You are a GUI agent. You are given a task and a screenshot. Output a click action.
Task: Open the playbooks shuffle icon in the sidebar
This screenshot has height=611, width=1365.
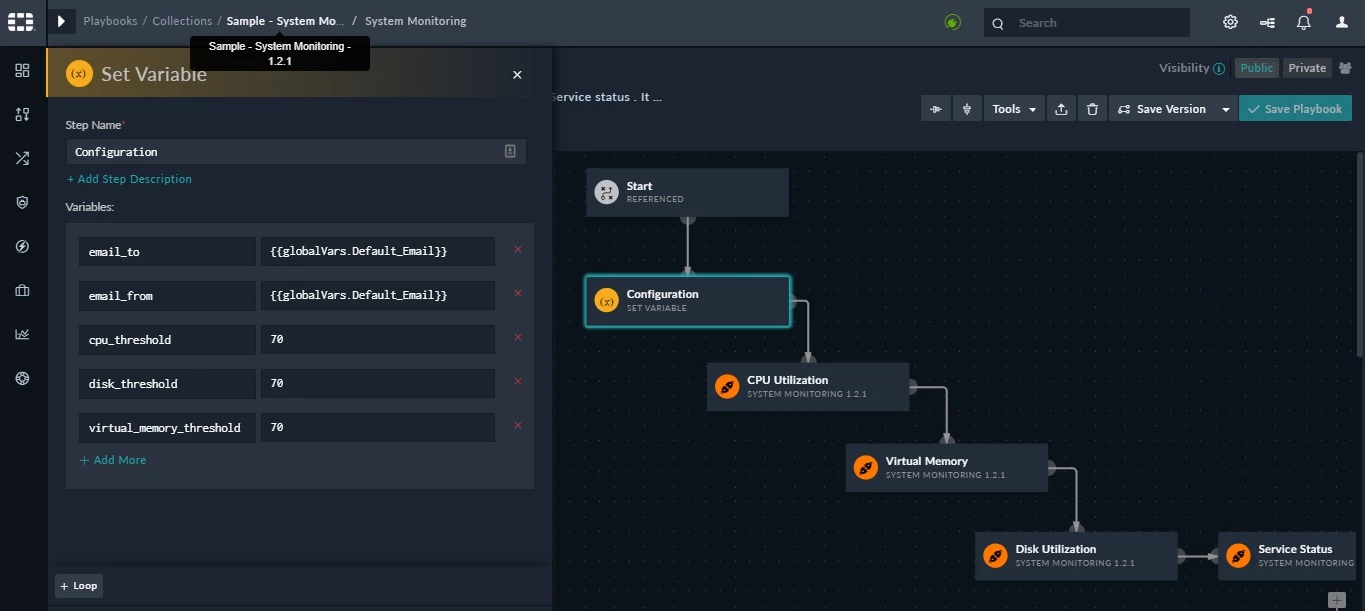(x=22, y=158)
